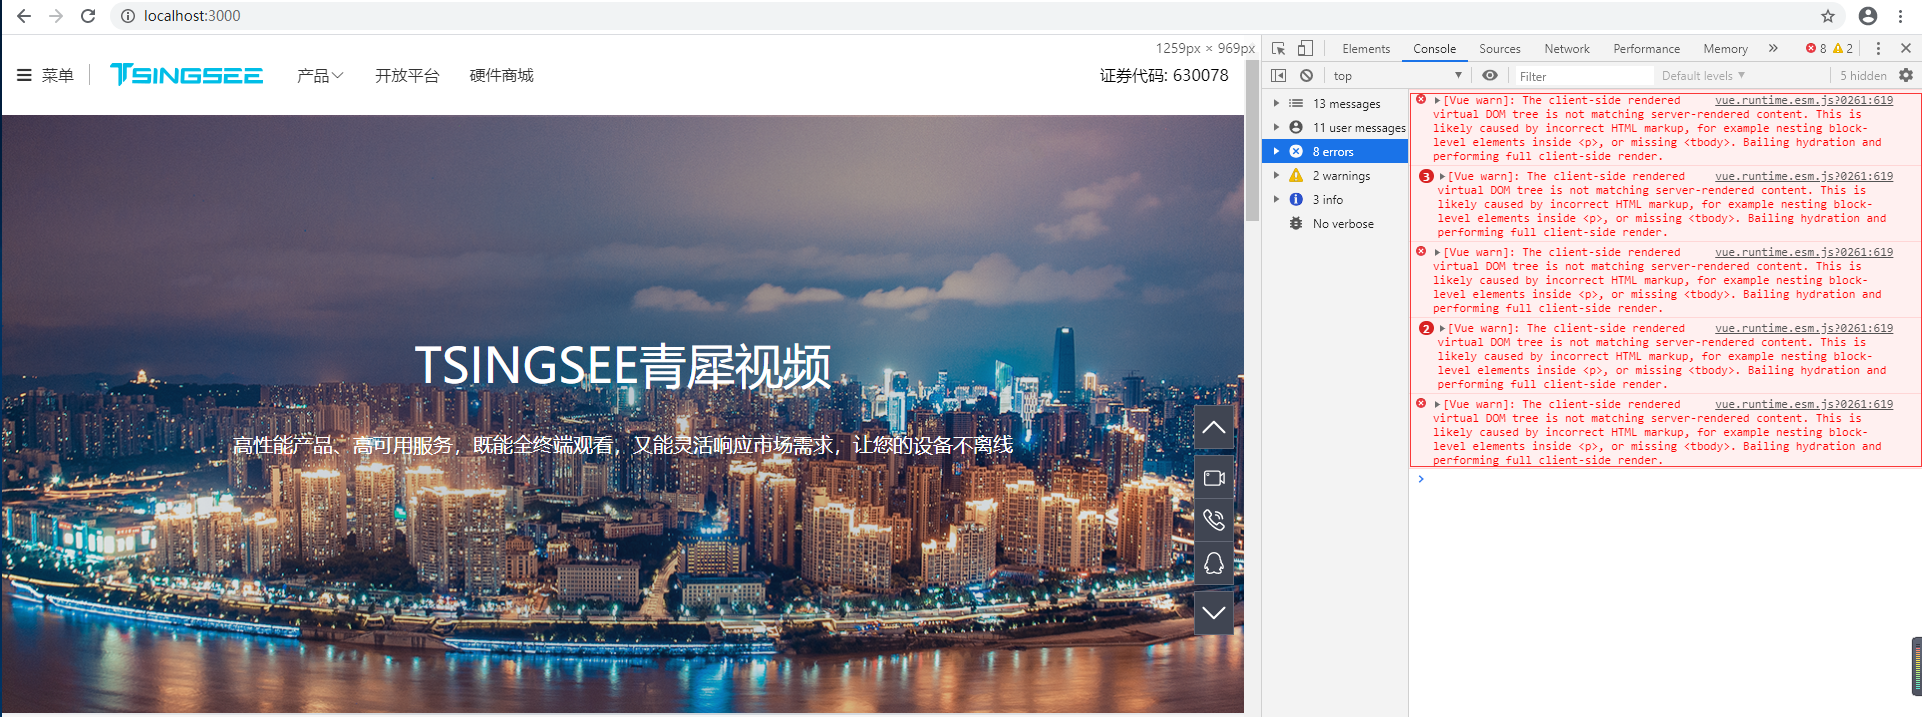Screen dimensions: 1922x717
Task: Open the top JavaScript context dropdown
Action: (1397, 75)
